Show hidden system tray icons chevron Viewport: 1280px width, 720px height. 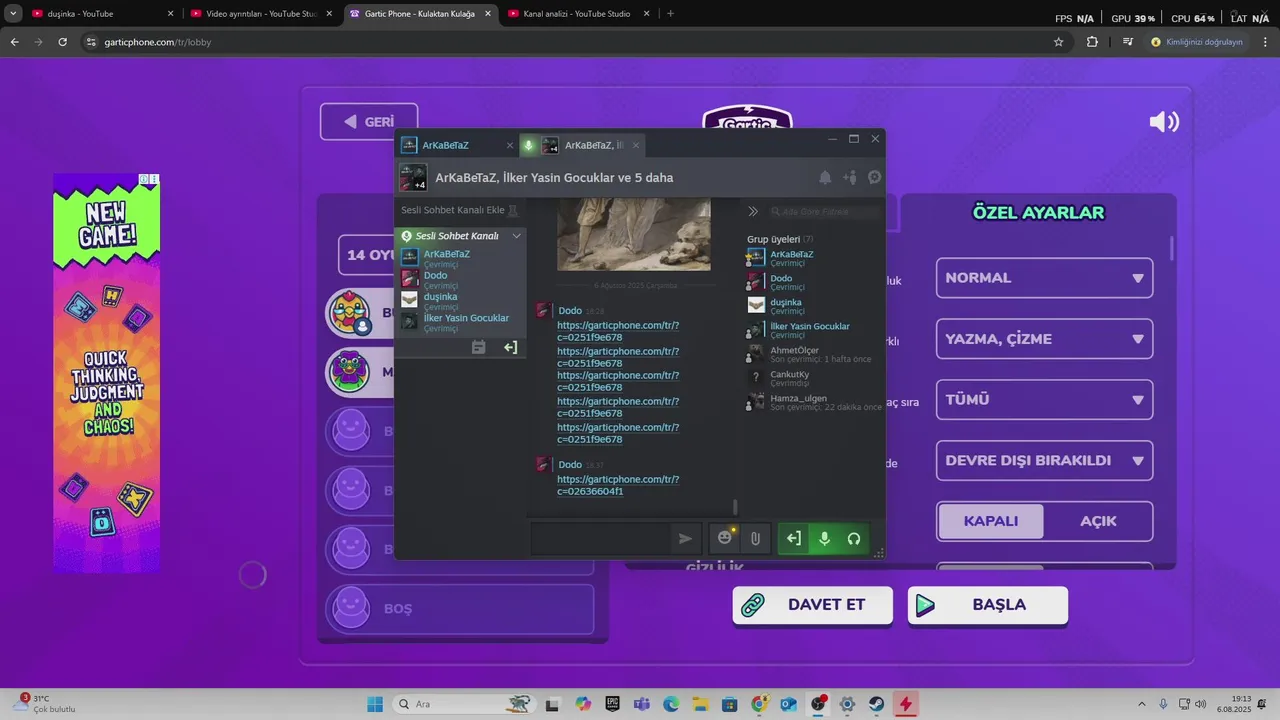pyautogui.click(x=1142, y=704)
